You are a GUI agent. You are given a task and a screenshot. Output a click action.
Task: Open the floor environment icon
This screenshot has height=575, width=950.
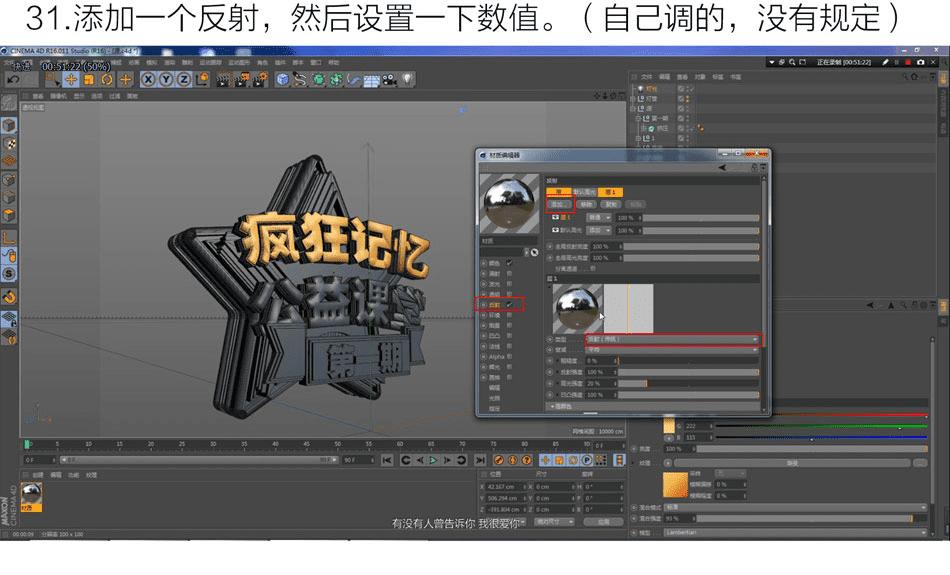[x=371, y=79]
